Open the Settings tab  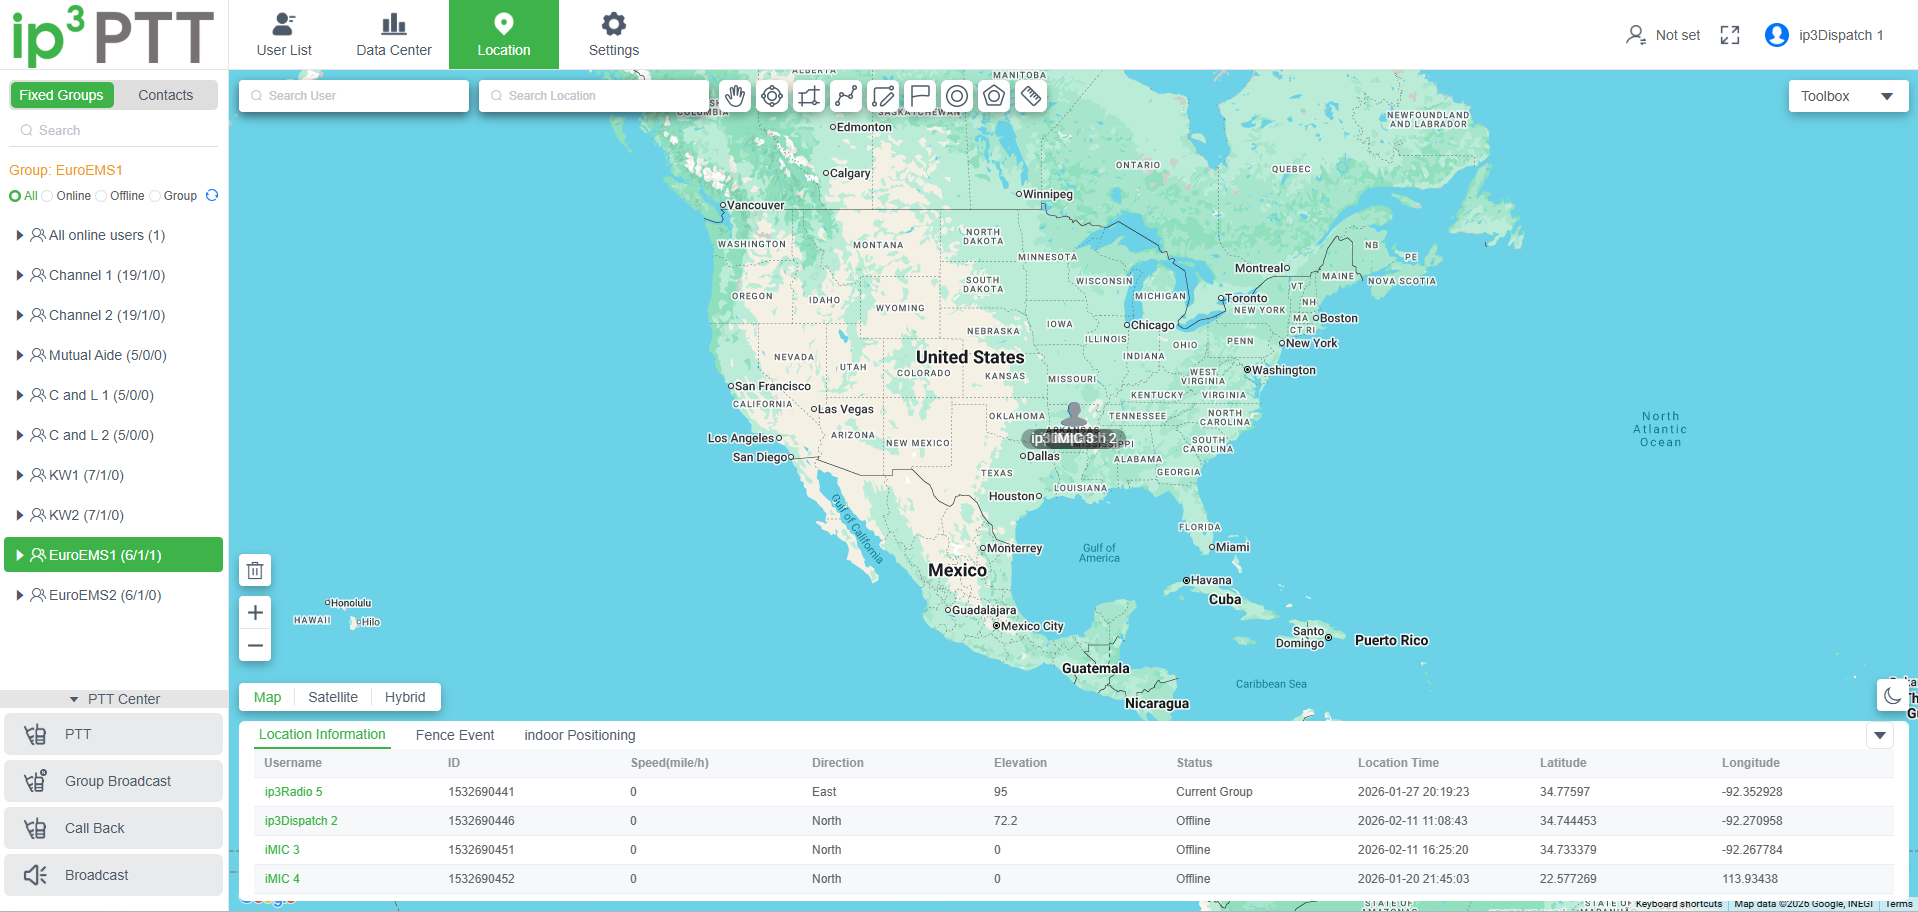click(x=614, y=35)
